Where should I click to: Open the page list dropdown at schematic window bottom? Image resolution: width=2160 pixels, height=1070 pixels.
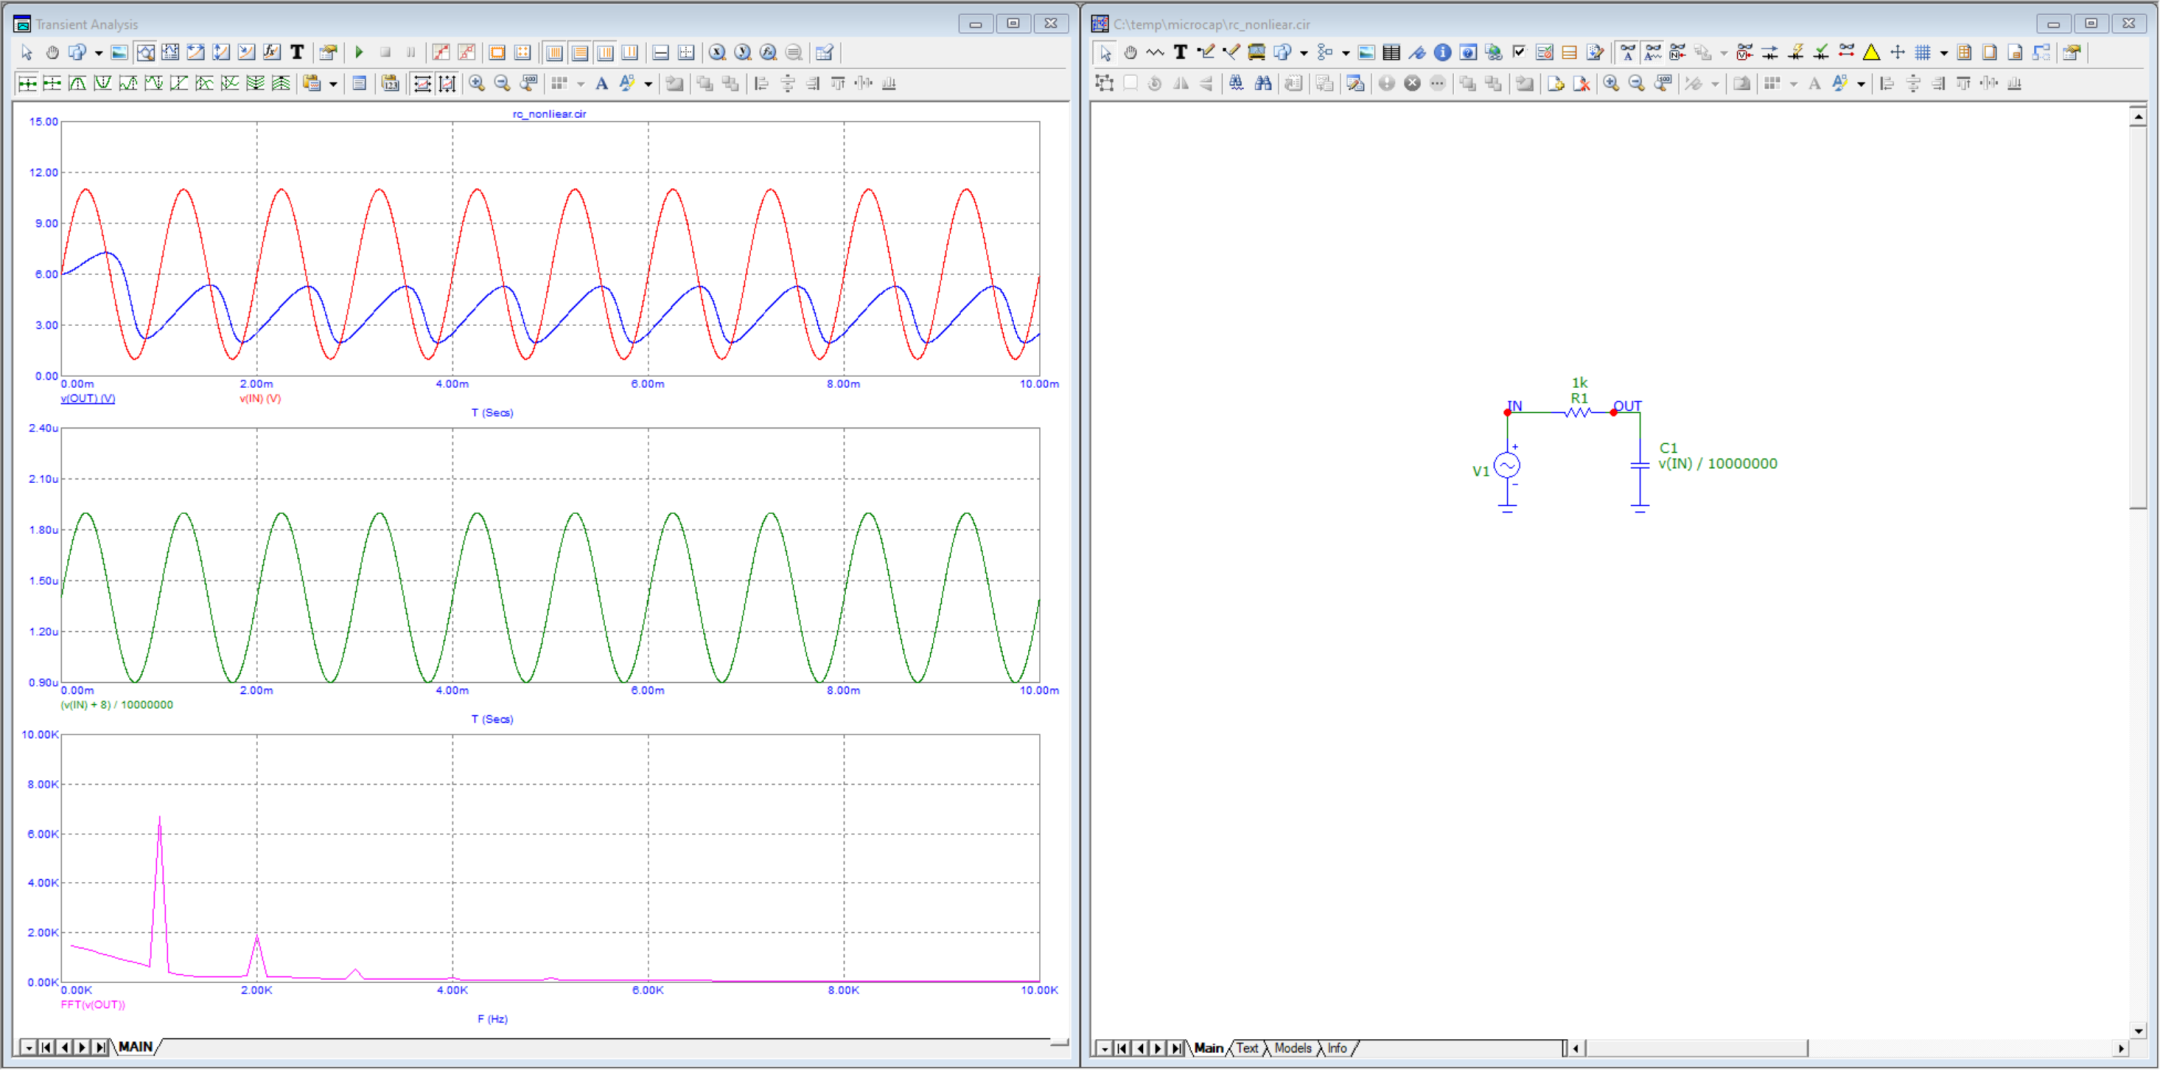click(1104, 1048)
